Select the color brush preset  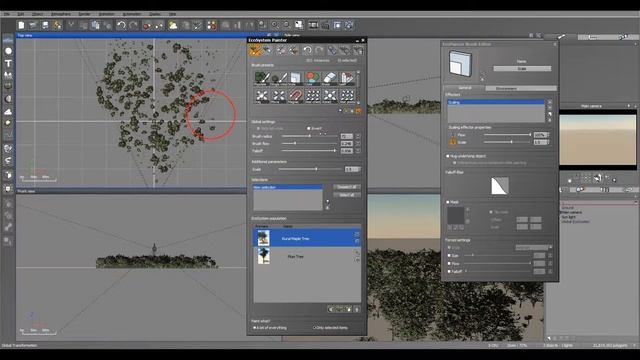(313, 78)
